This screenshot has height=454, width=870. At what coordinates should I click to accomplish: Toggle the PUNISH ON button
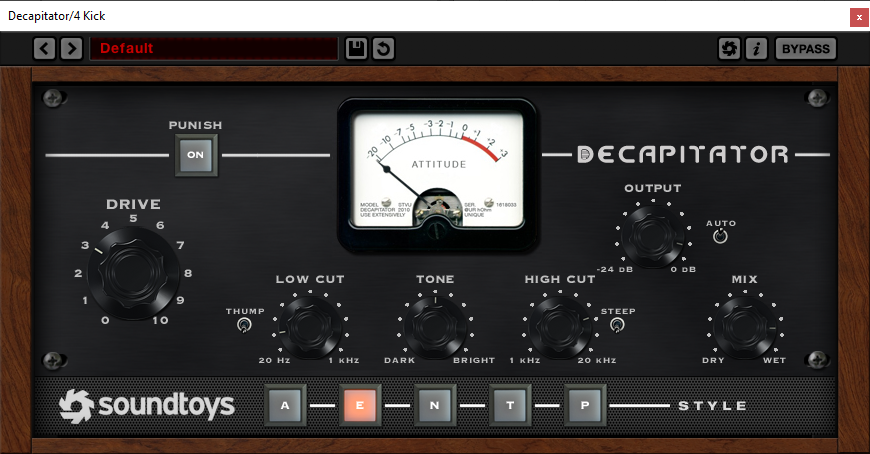coord(196,155)
